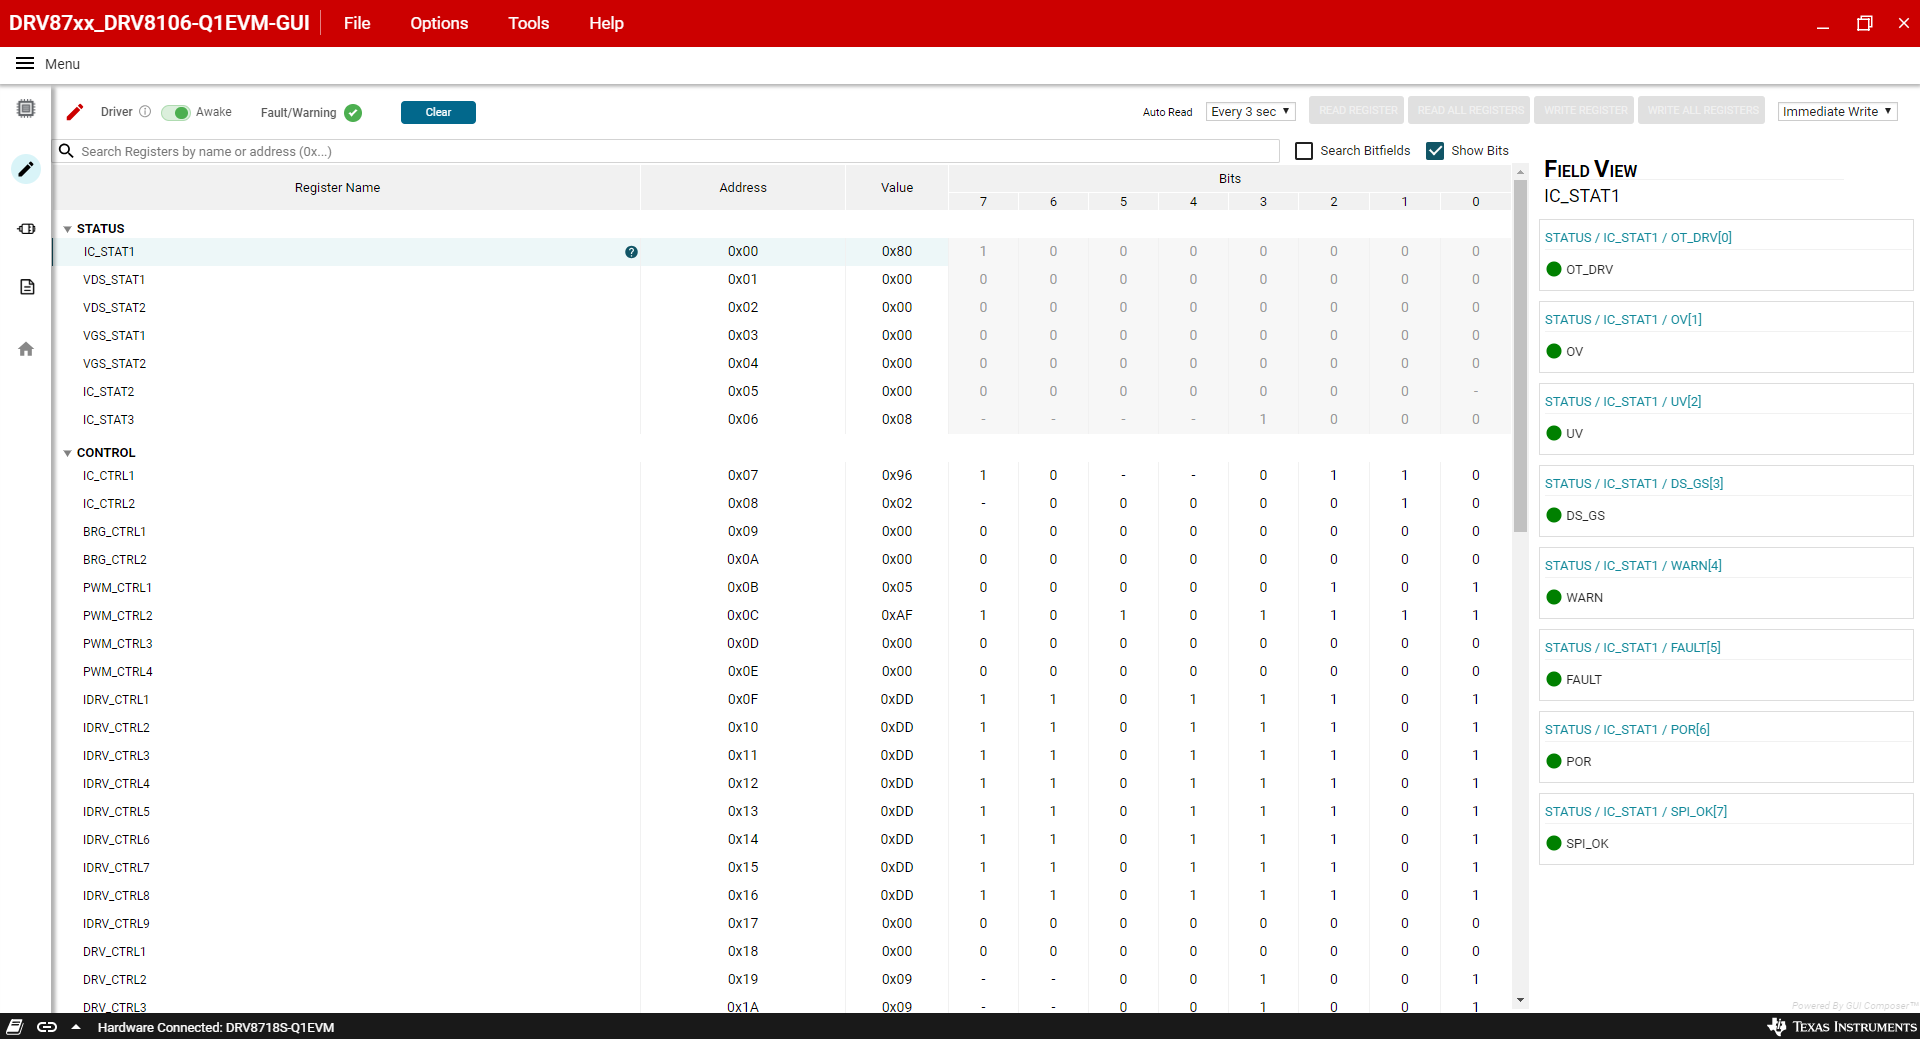Click the UV green indicator
1920x1039 pixels.
point(1554,433)
